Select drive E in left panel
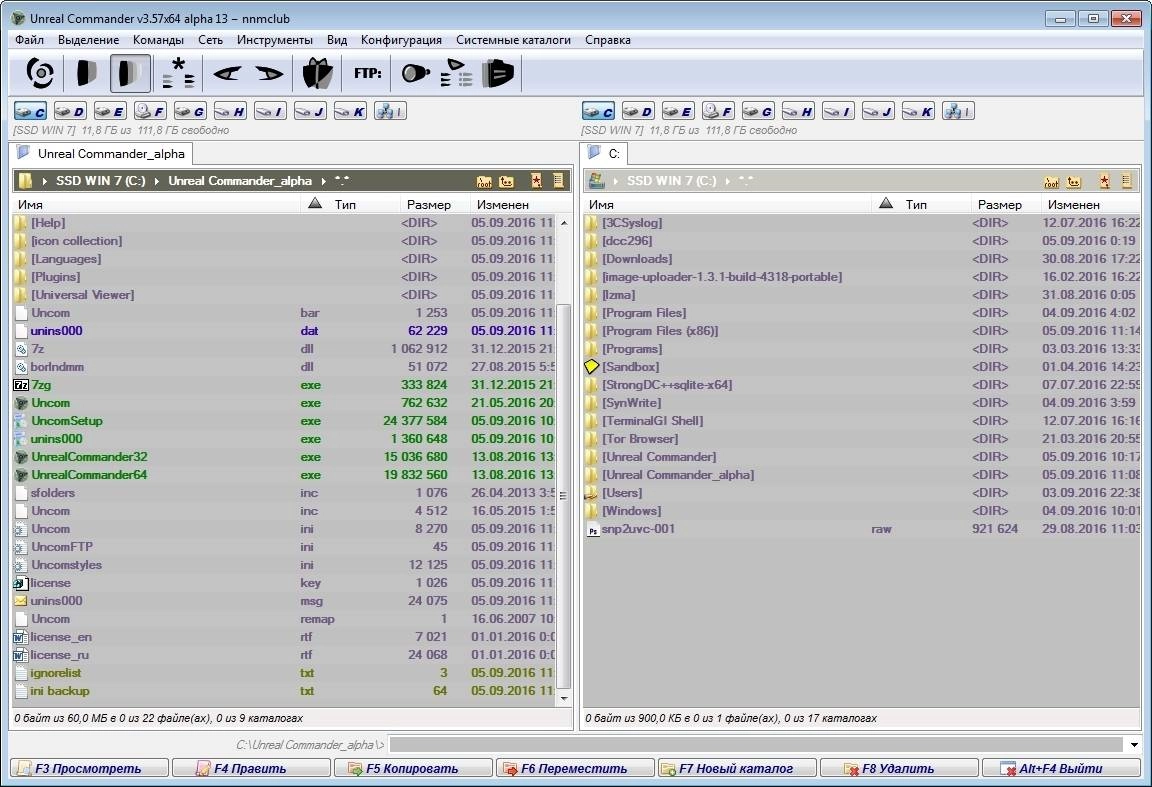This screenshot has height=787, width=1152. pyautogui.click(x=110, y=111)
